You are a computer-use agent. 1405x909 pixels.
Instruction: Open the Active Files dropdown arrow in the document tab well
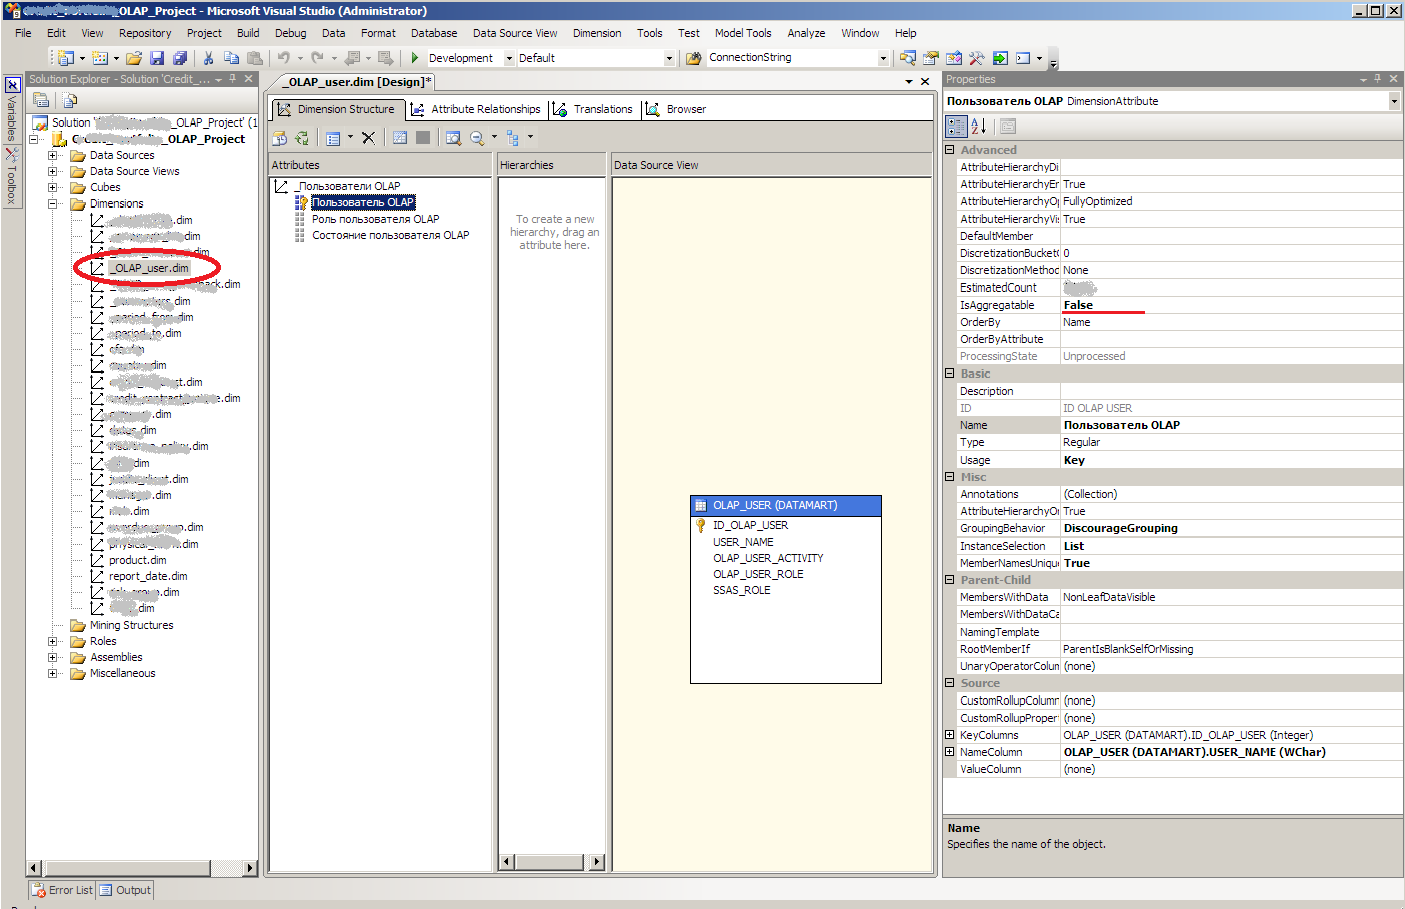click(x=909, y=82)
